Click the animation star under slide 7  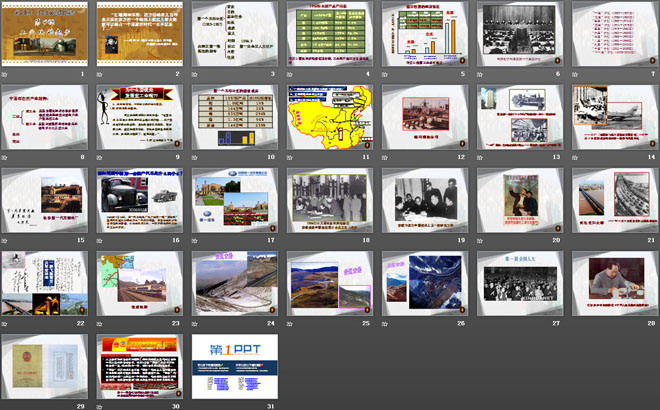coord(575,75)
